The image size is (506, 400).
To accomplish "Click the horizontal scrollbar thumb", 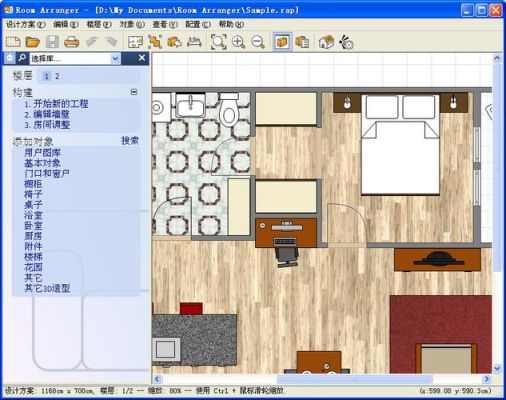I will coord(355,379).
